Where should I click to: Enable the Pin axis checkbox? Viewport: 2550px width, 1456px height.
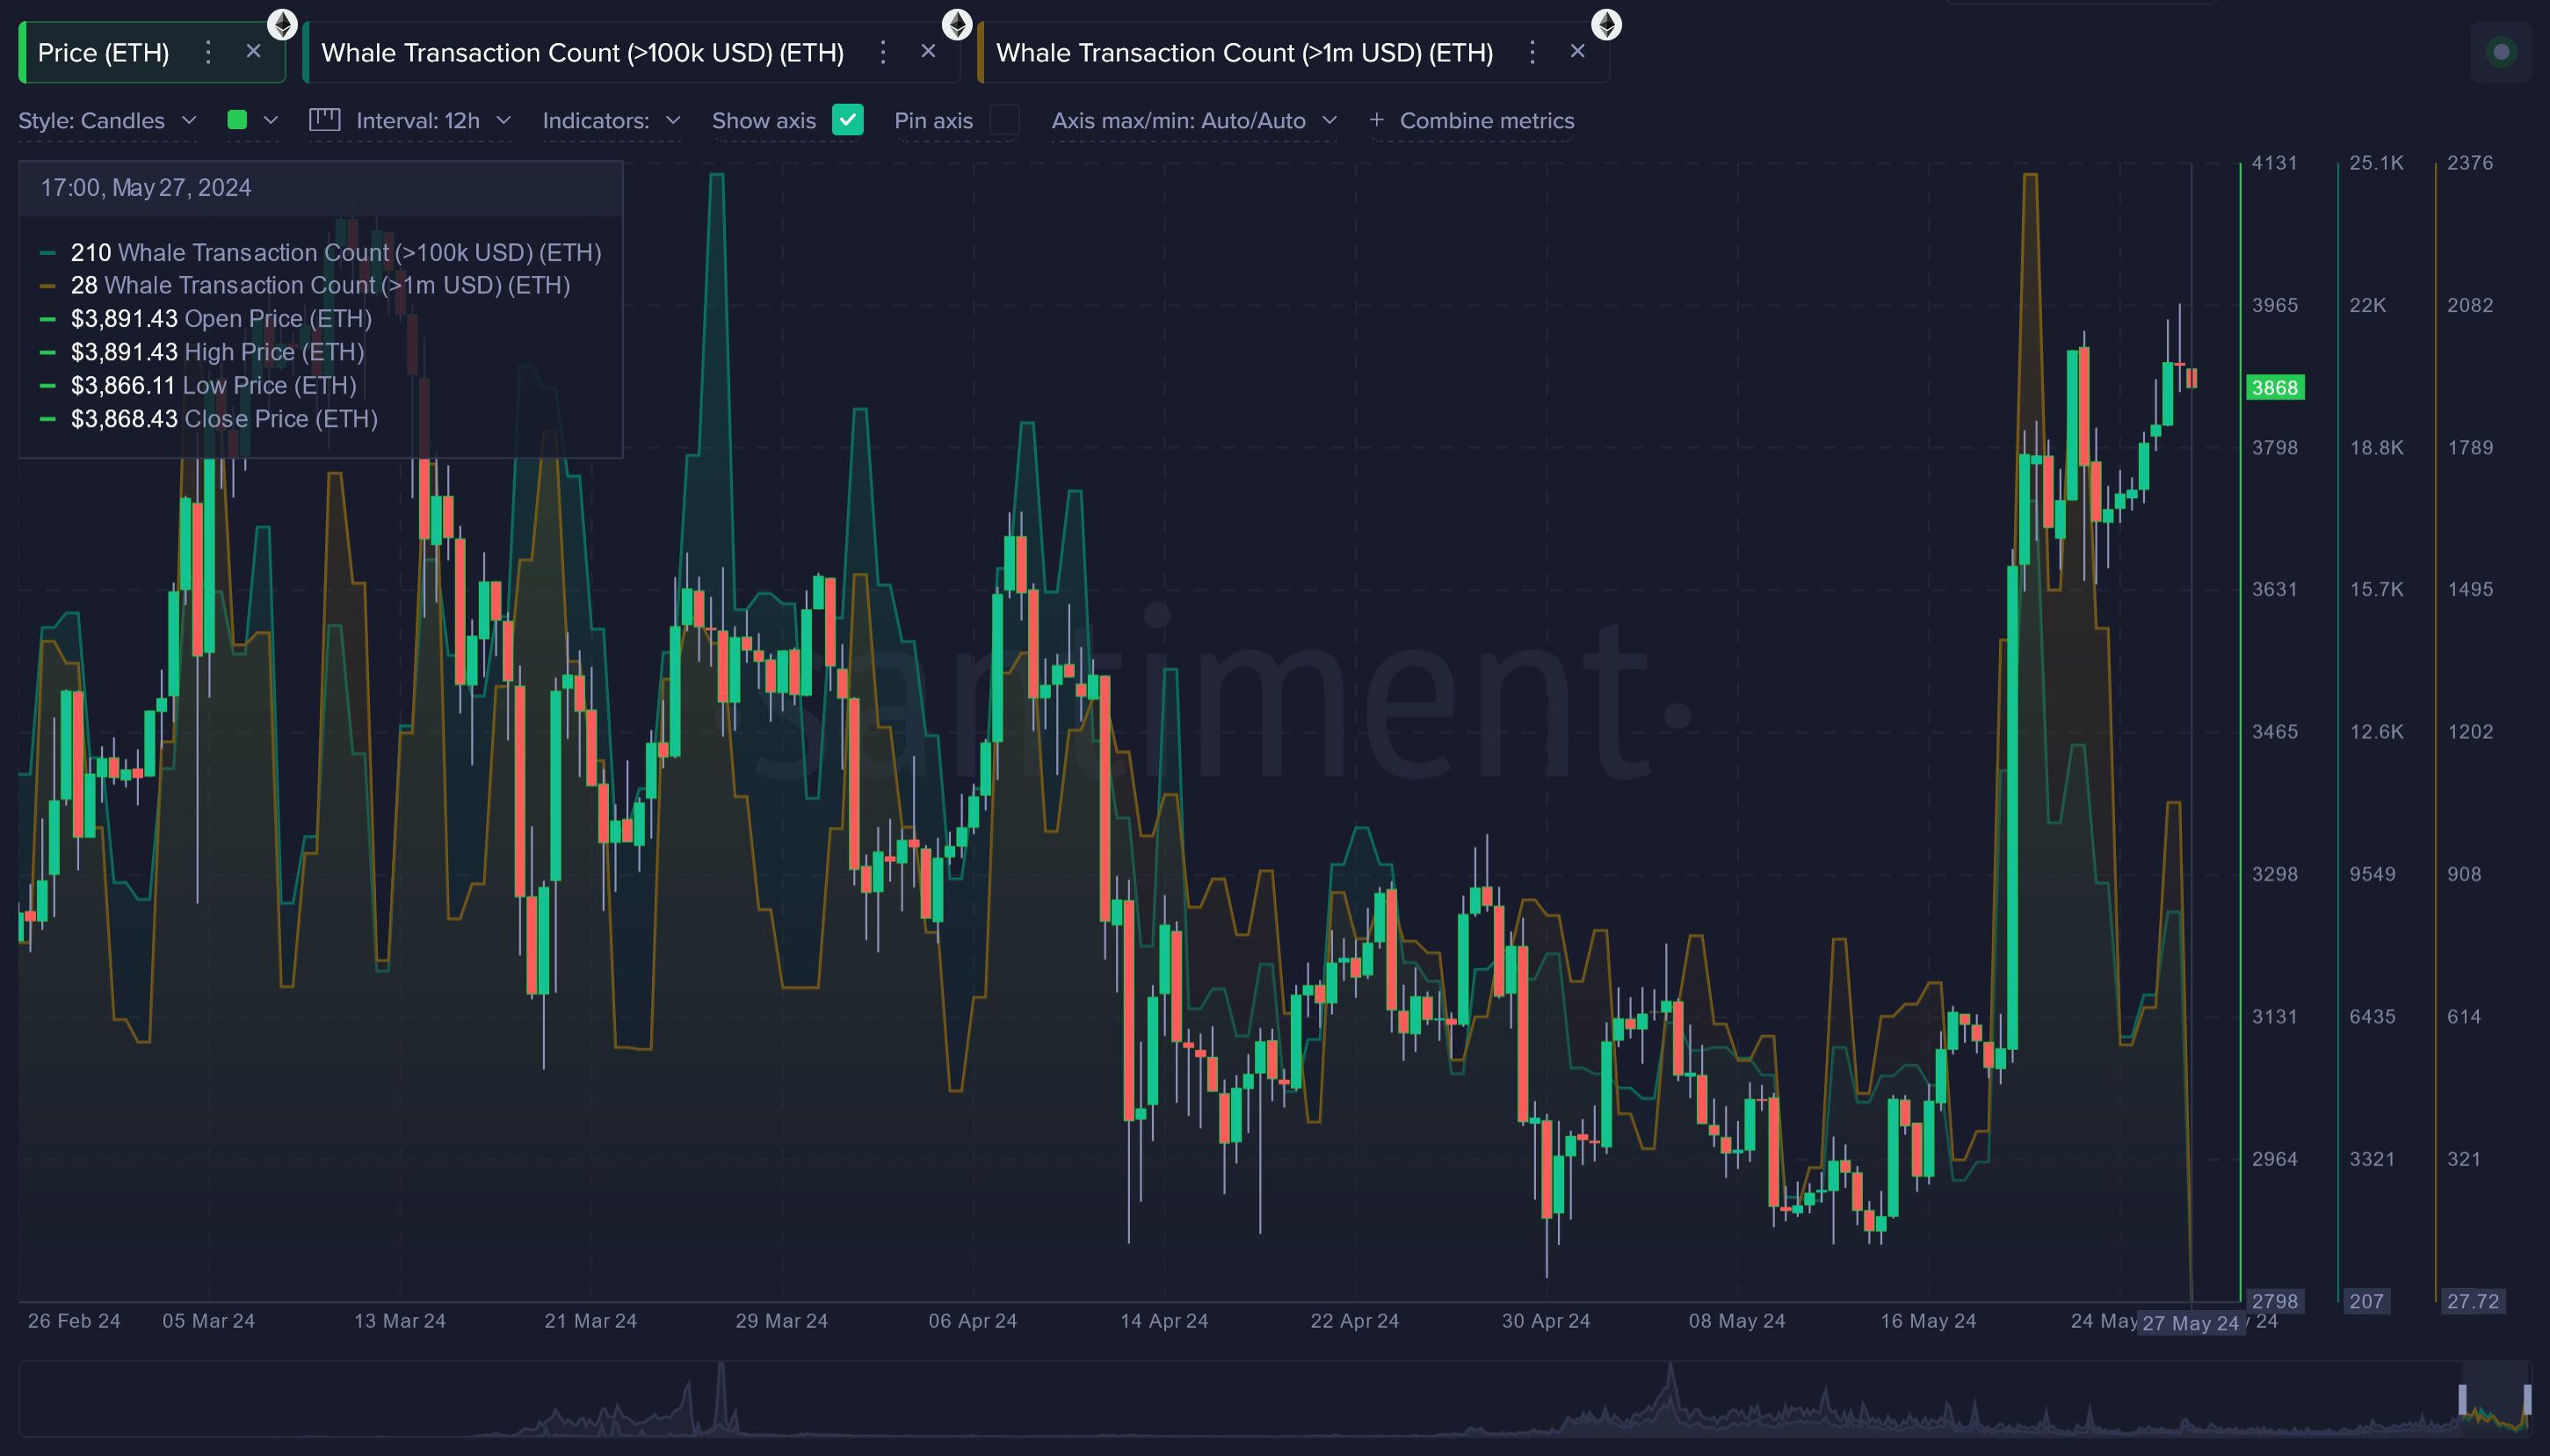click(x=1004, y=120)
